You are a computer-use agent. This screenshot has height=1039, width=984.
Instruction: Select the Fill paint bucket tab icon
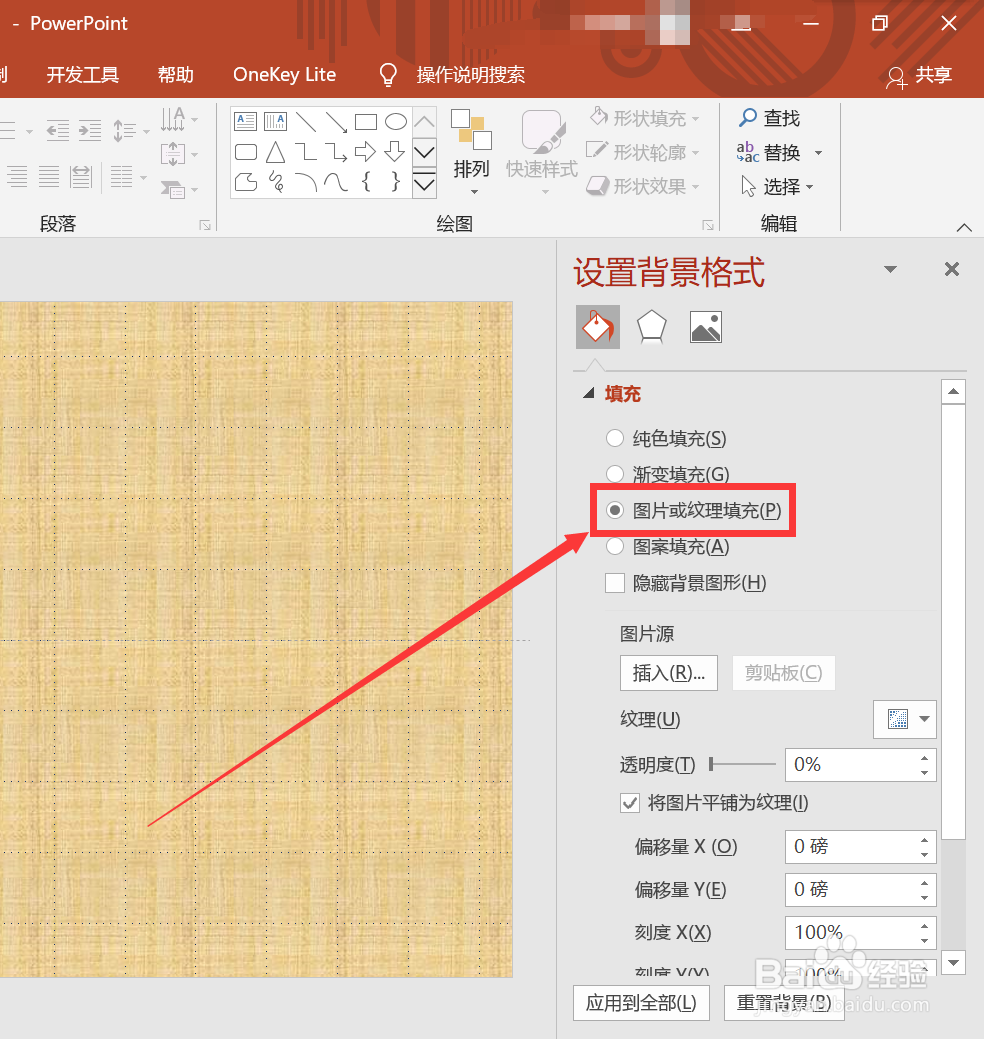(x=598, y=327)
